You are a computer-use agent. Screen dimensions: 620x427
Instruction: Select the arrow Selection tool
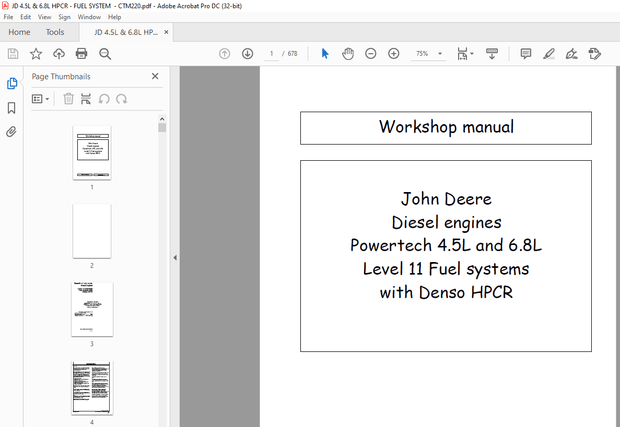(325, 53)
